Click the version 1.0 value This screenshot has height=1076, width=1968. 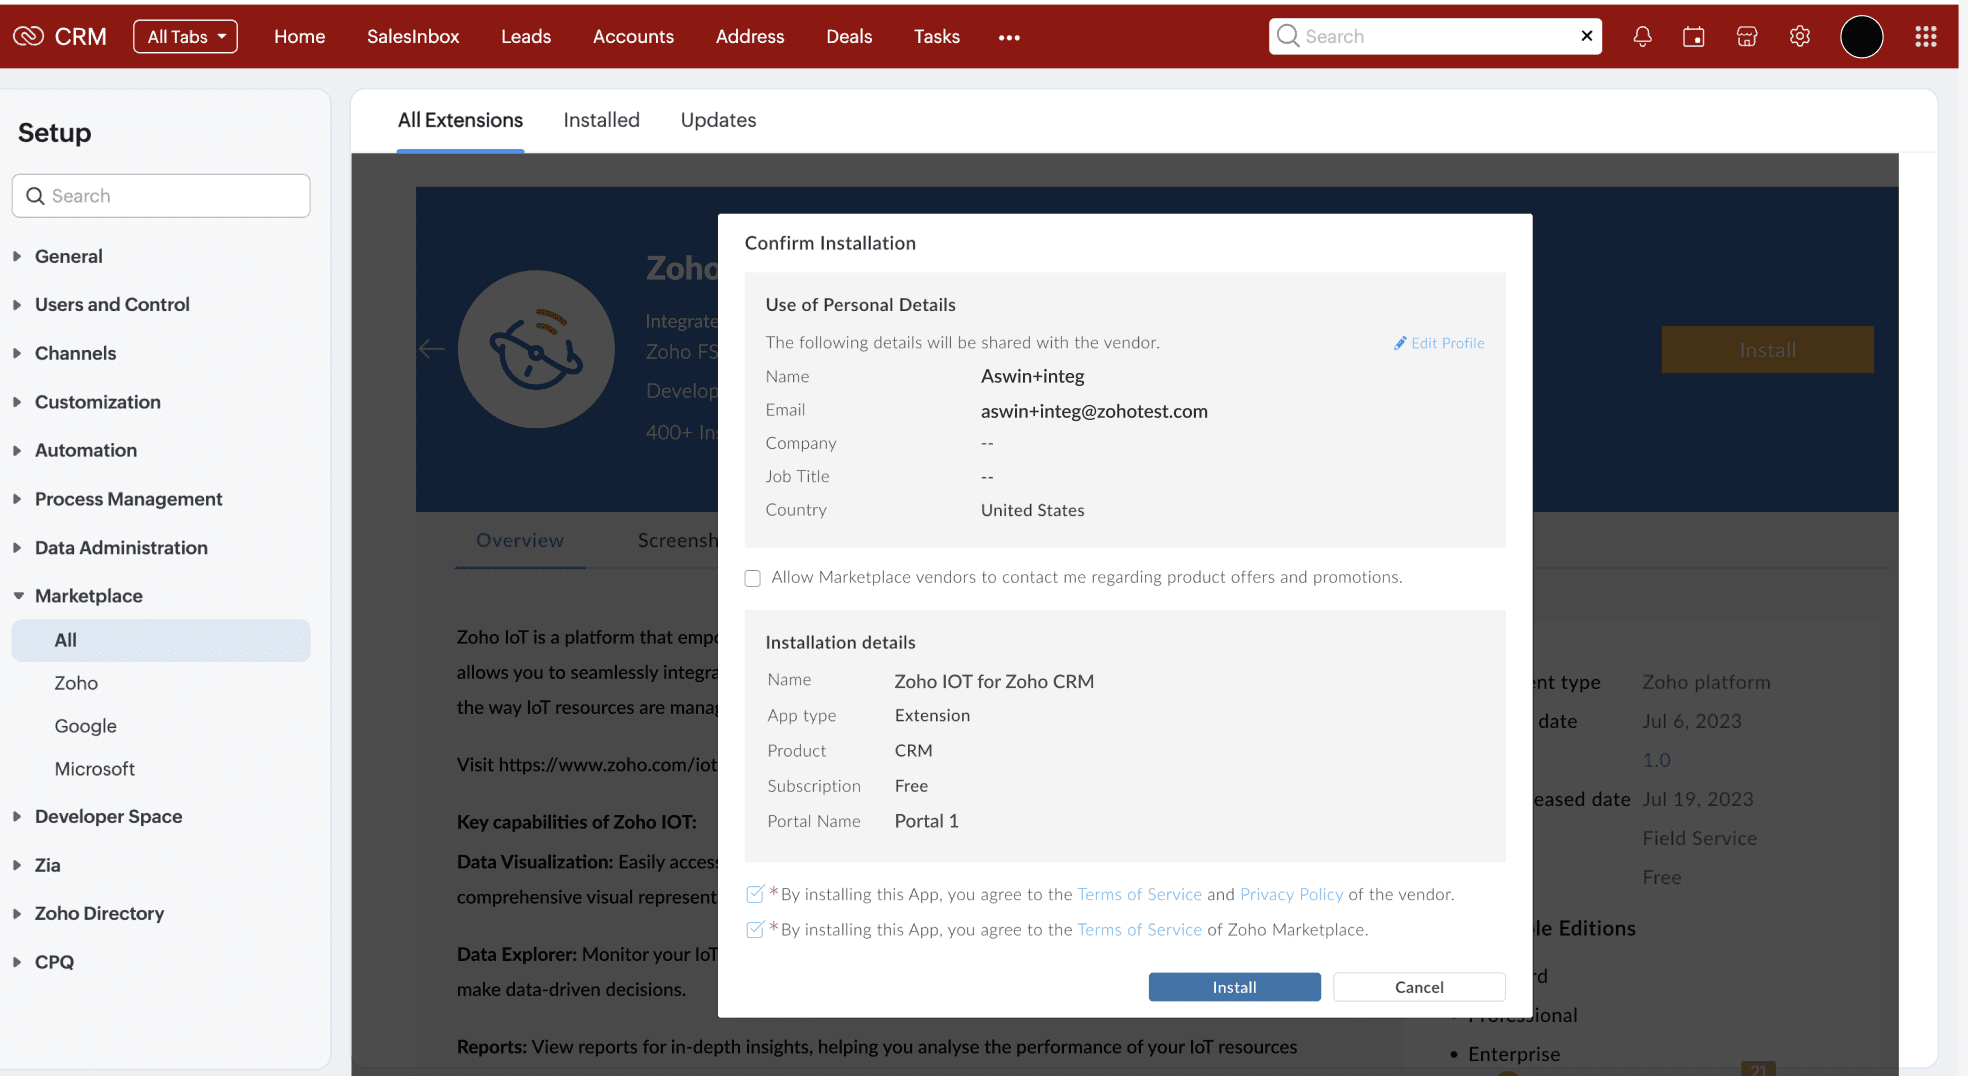coord(1656,760)
